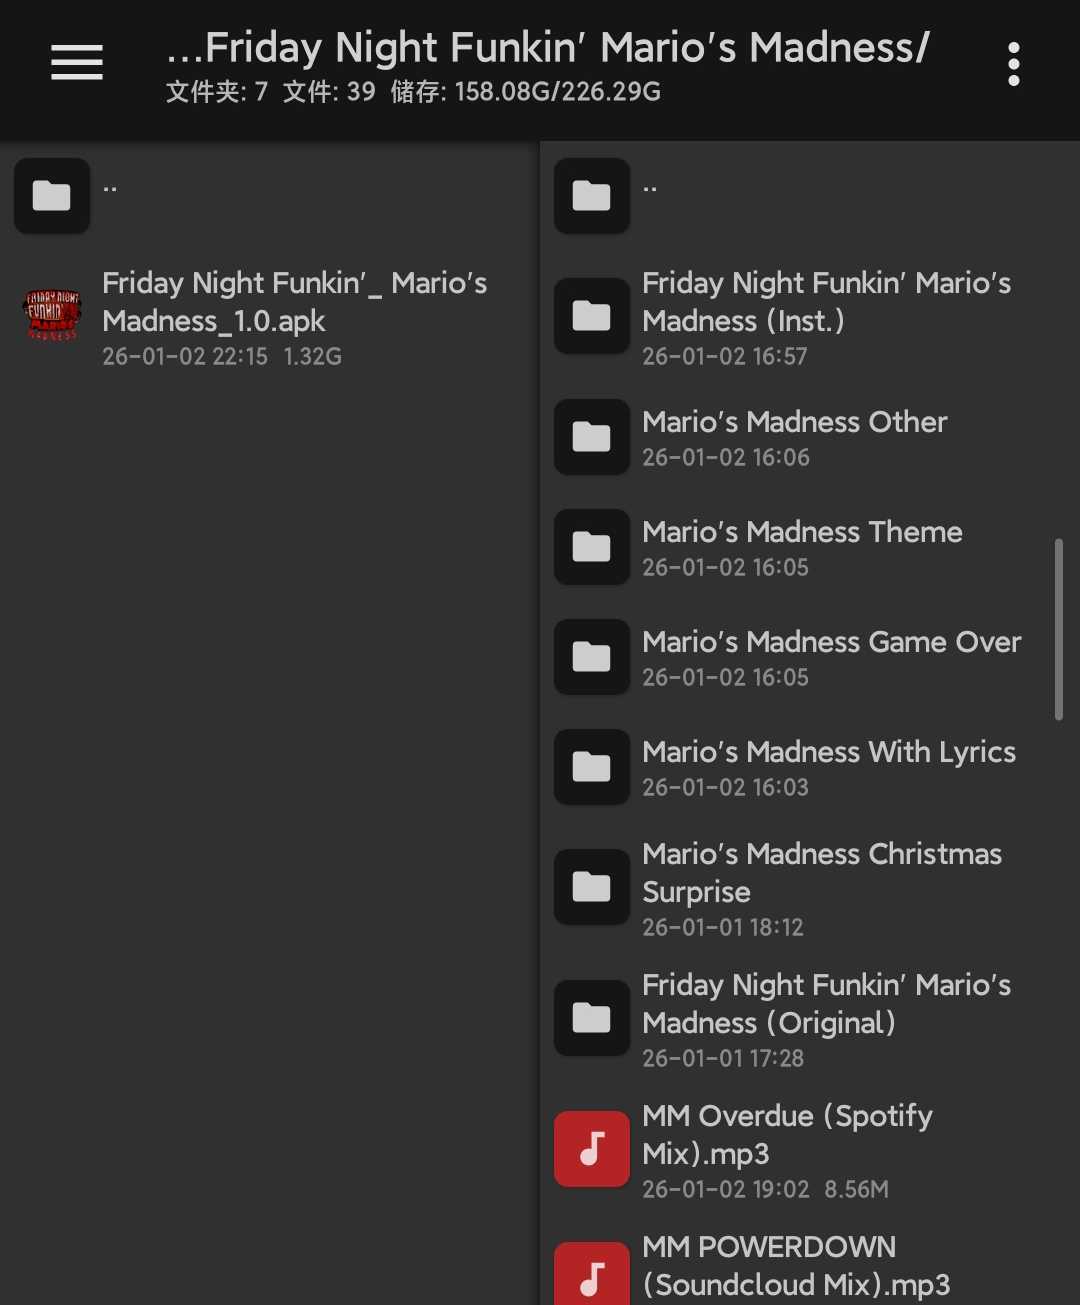Tap folder icon for Mario's Madness (Inst.)
The height and width of the screenshot is (1305, 1080).
tap(592, 316)
